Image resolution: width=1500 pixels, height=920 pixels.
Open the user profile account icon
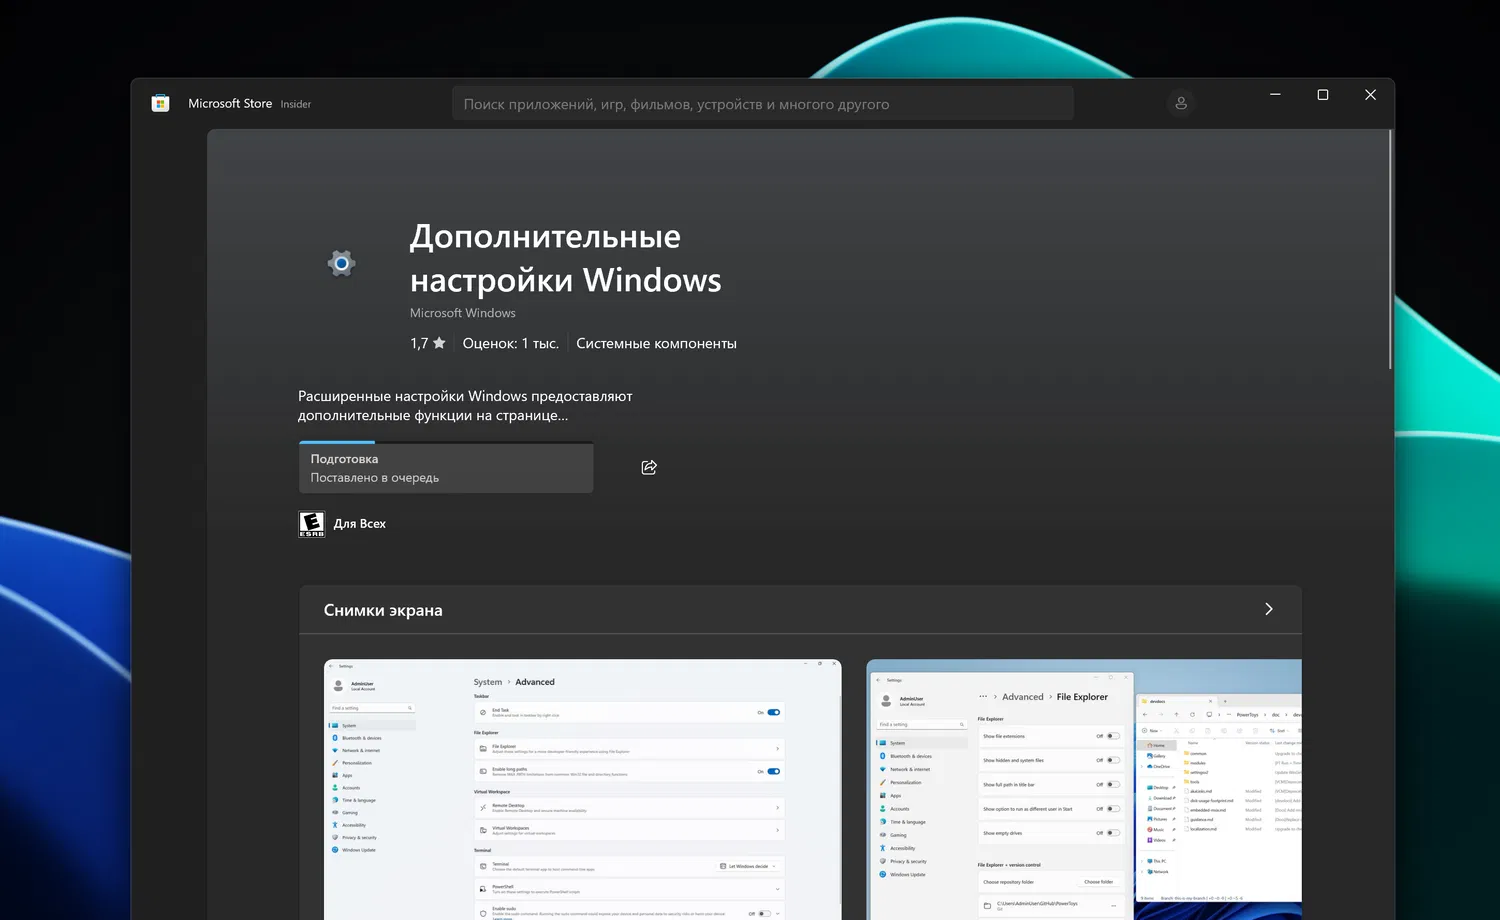[x=1181, y=103]
